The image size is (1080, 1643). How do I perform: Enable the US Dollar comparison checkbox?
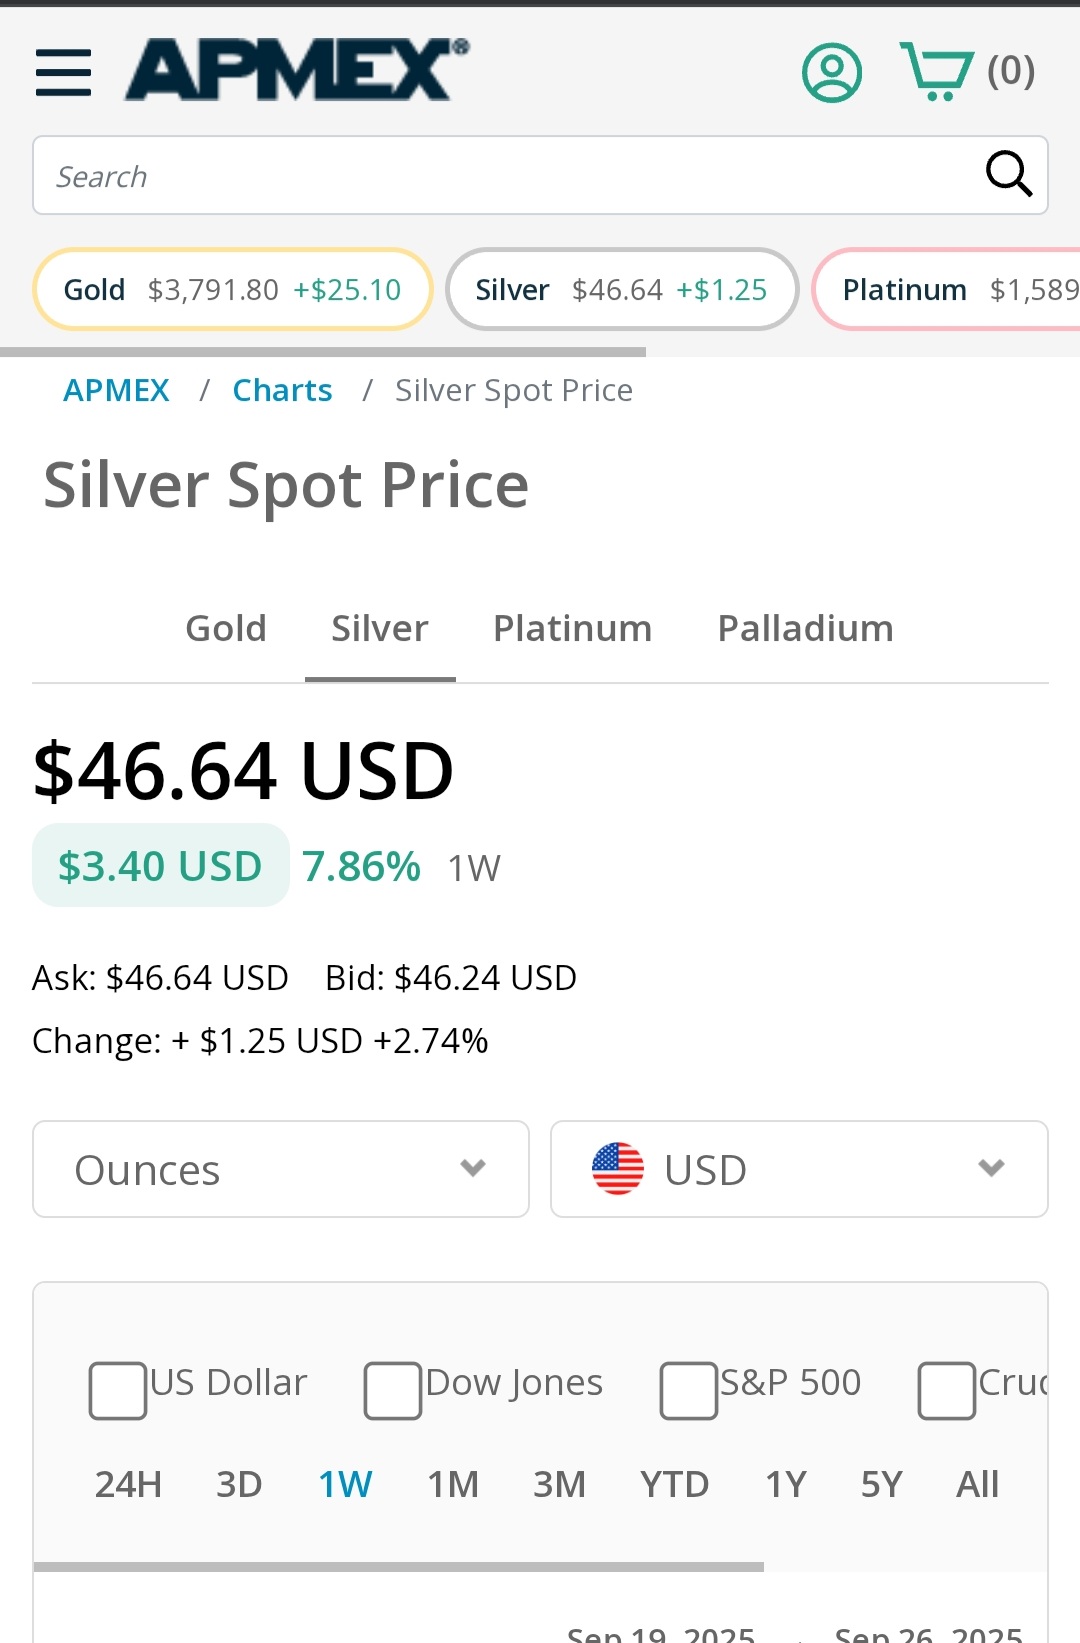pos(118,1390)
